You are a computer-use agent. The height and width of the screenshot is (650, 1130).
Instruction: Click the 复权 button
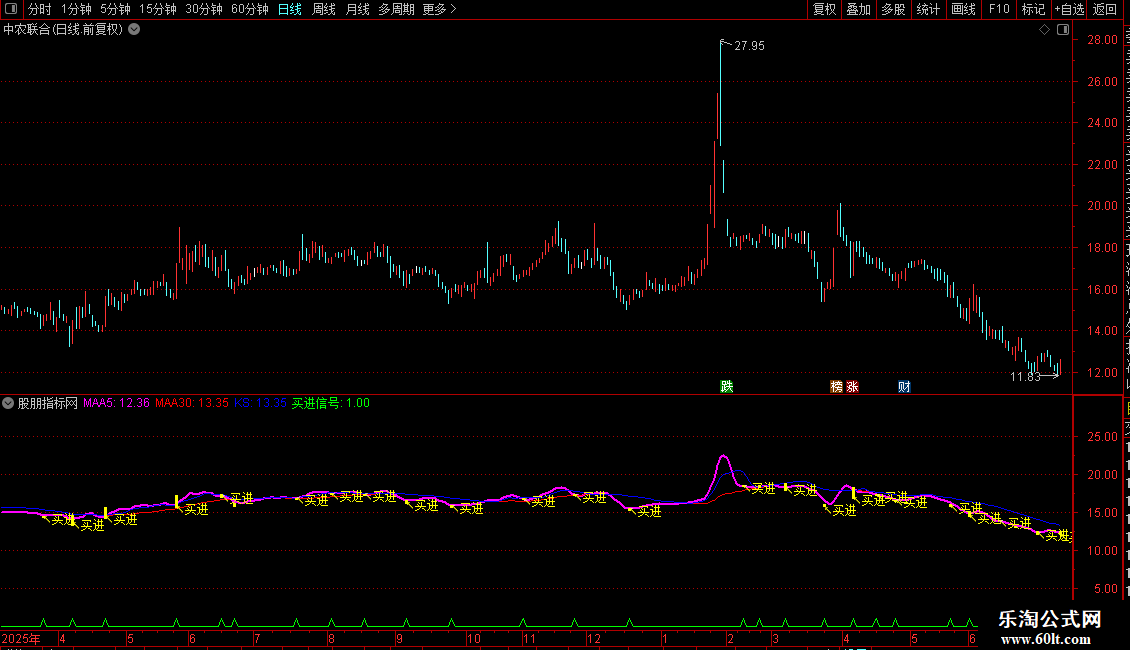[x=824, y=9]
